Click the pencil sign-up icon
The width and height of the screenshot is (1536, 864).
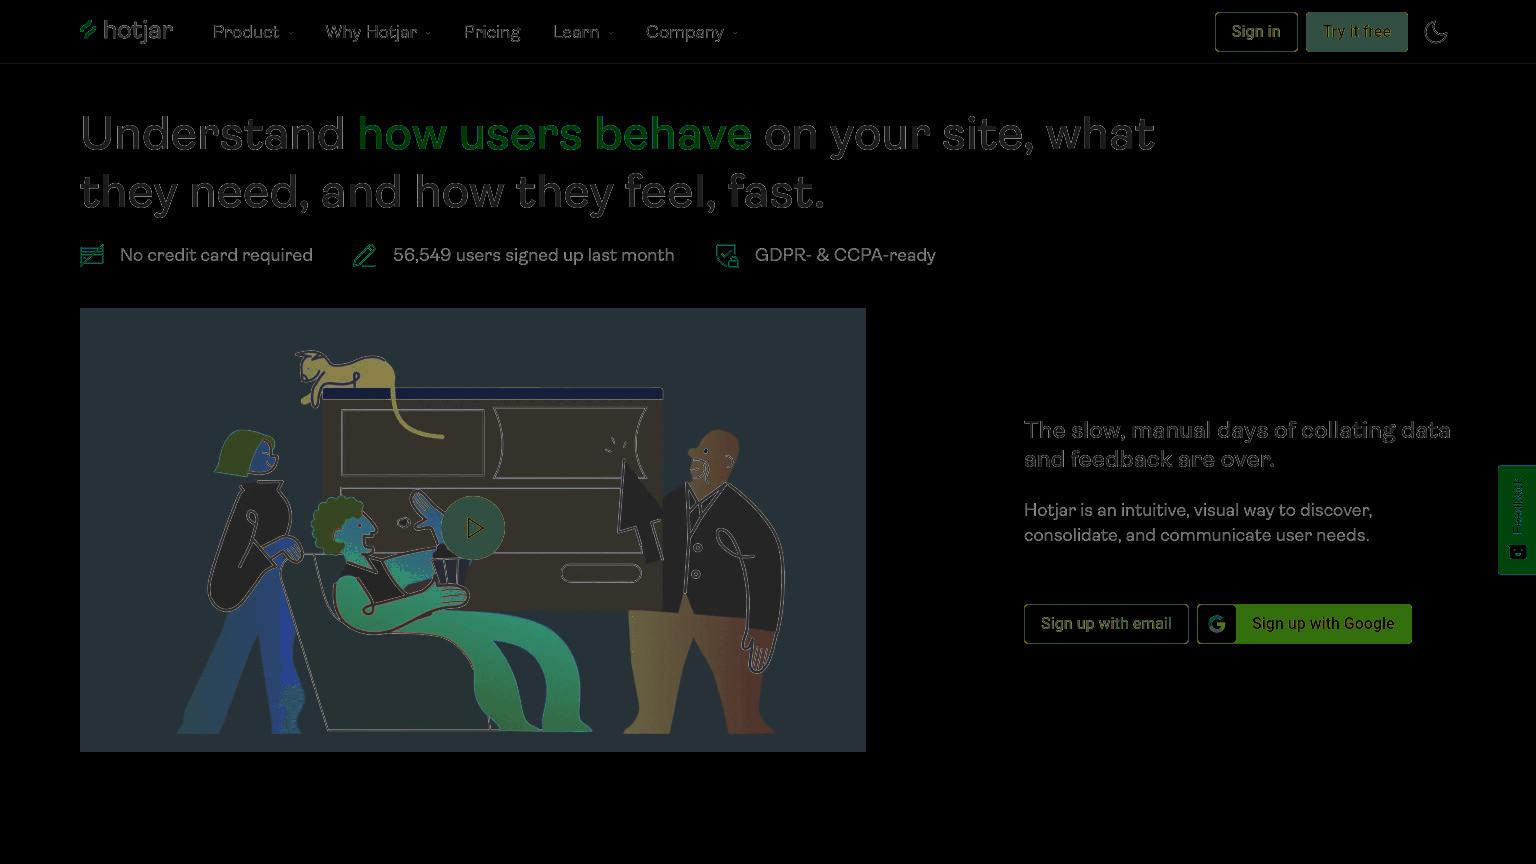click(x=365, y=256)
